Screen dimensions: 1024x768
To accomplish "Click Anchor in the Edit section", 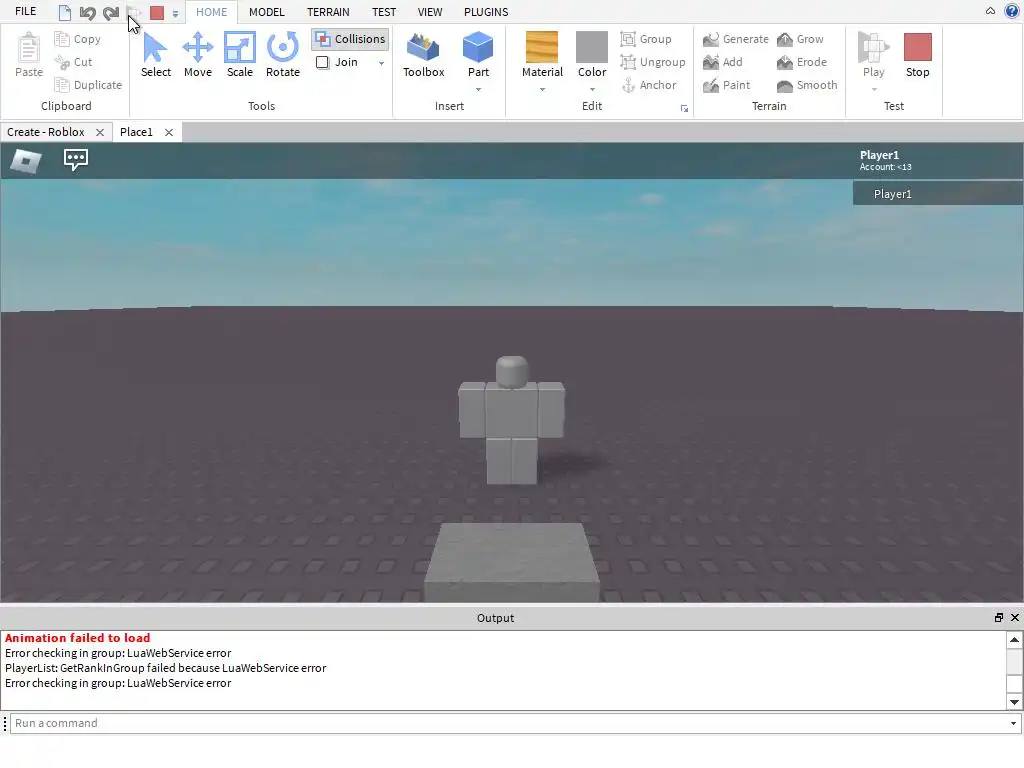I will (x=648, y=85).
